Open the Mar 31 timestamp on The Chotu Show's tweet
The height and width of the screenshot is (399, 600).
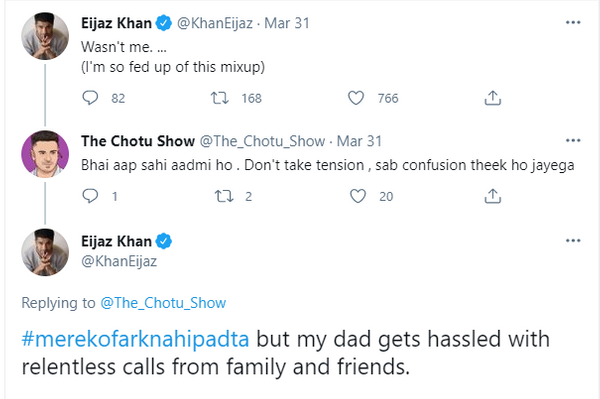pyautogui.click(x=359, y=141)
